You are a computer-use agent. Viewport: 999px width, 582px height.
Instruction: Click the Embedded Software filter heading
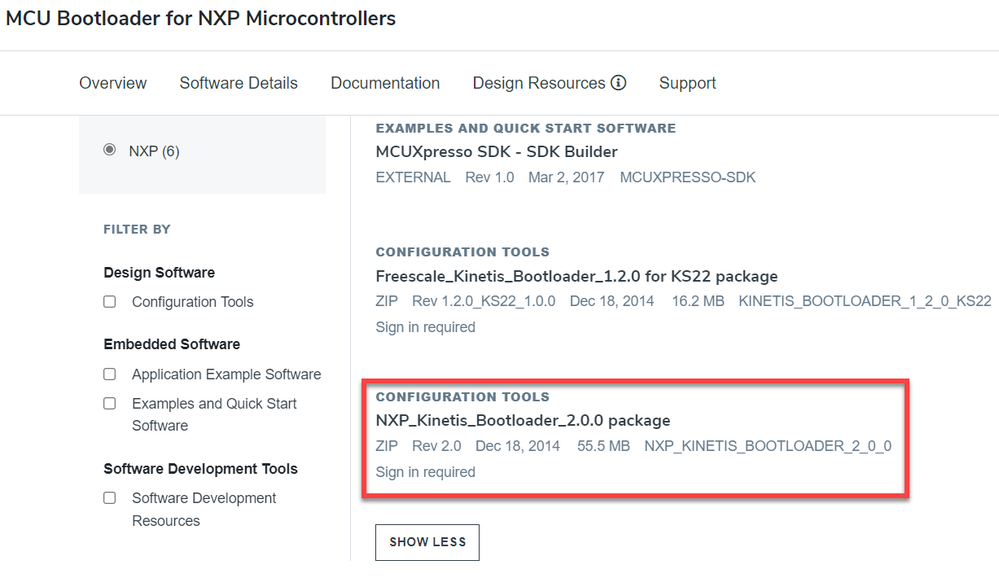coord(171,344)
